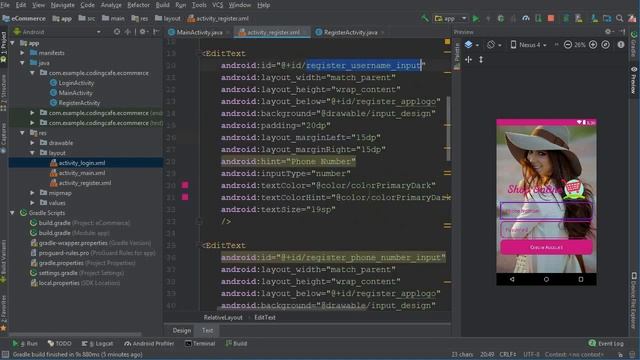
Task: Toggle the pan horizontal icon in preview
Action: 469,60
